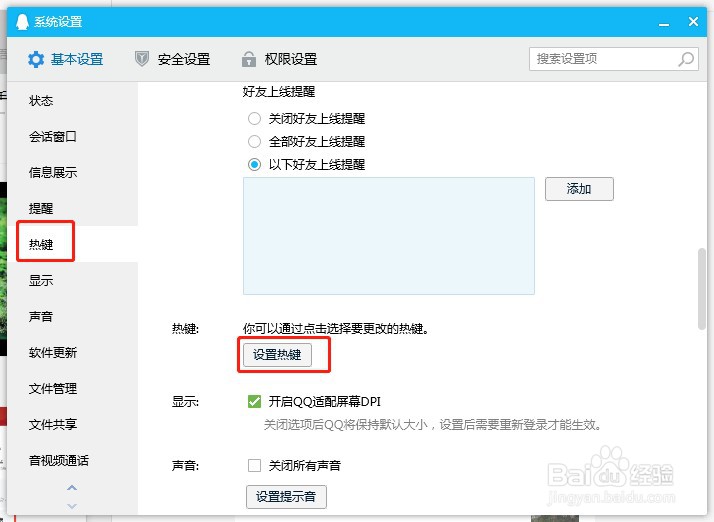Open the 基本设置 tab
The image size is (714, 522).
pos(66,59)
